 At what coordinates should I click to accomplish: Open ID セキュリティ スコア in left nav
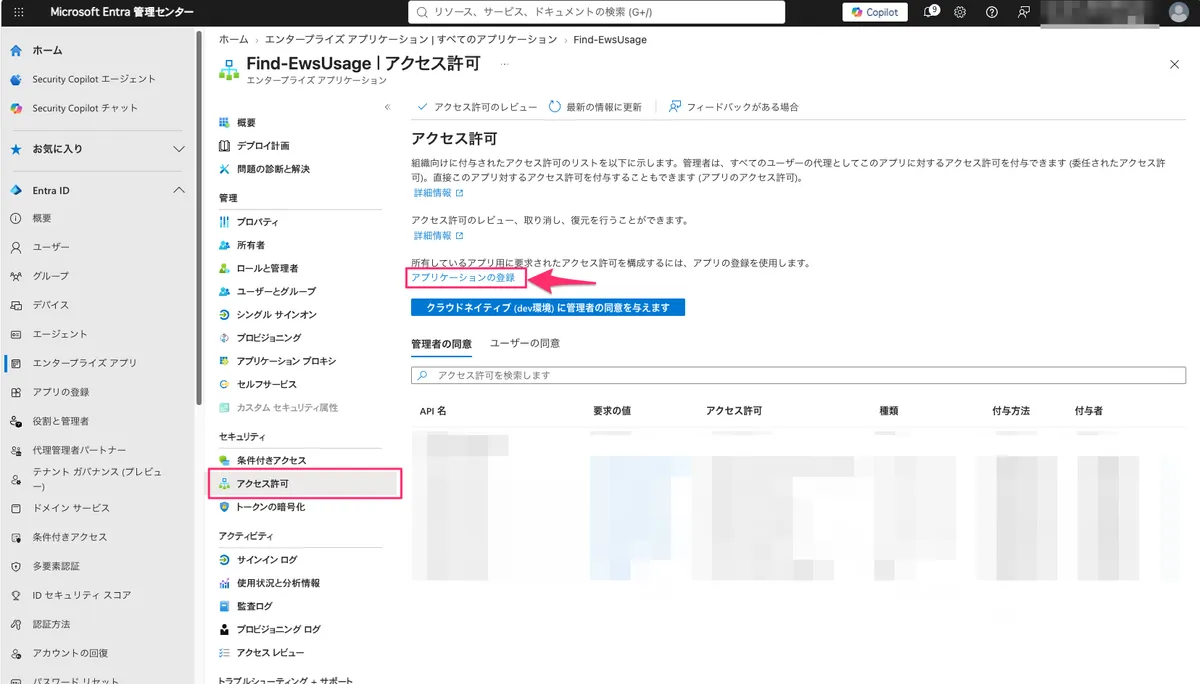click(81, 595)
